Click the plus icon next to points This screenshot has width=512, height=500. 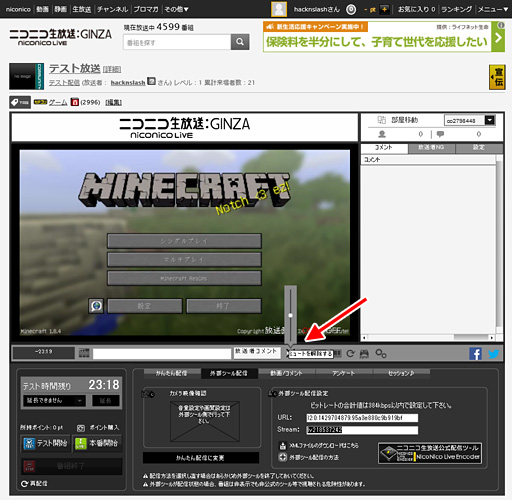point(384,9)
